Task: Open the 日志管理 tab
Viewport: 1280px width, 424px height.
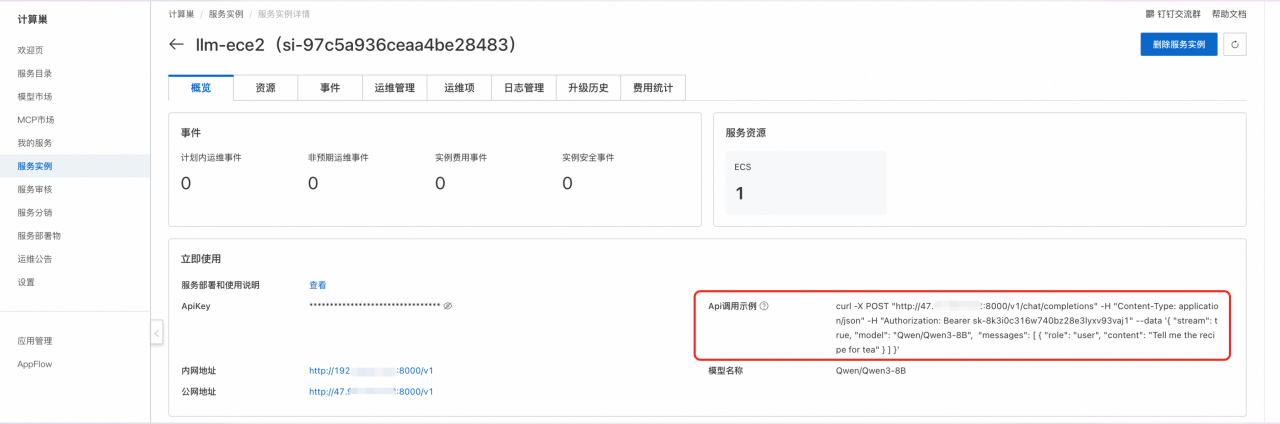Action: [x=523, y=88]
